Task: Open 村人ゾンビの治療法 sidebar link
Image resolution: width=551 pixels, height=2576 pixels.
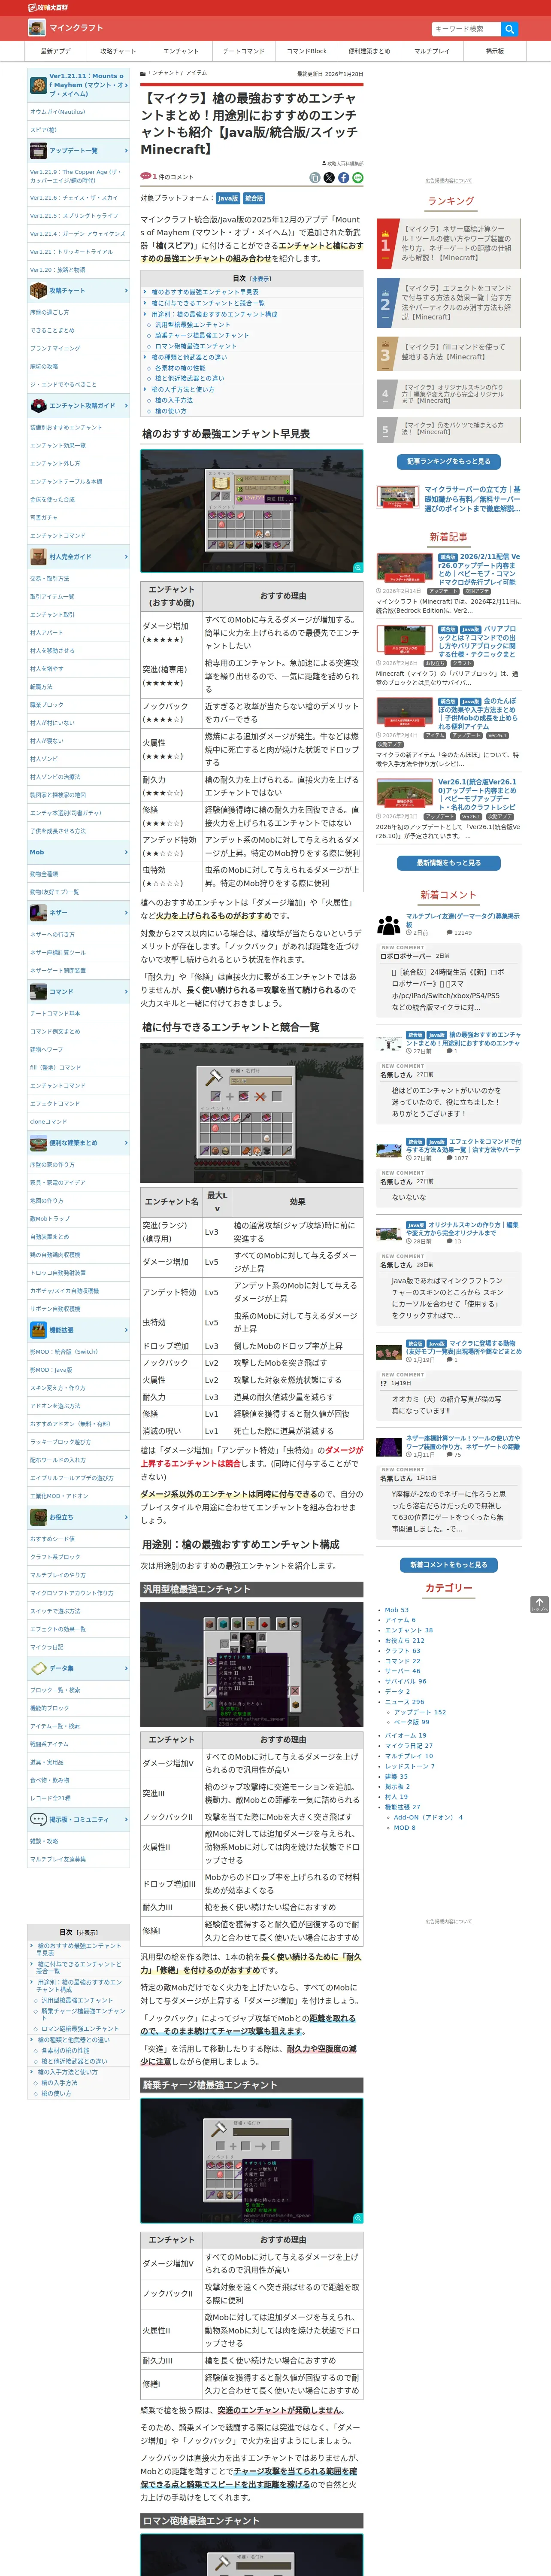Action: (x=55, y=777)
